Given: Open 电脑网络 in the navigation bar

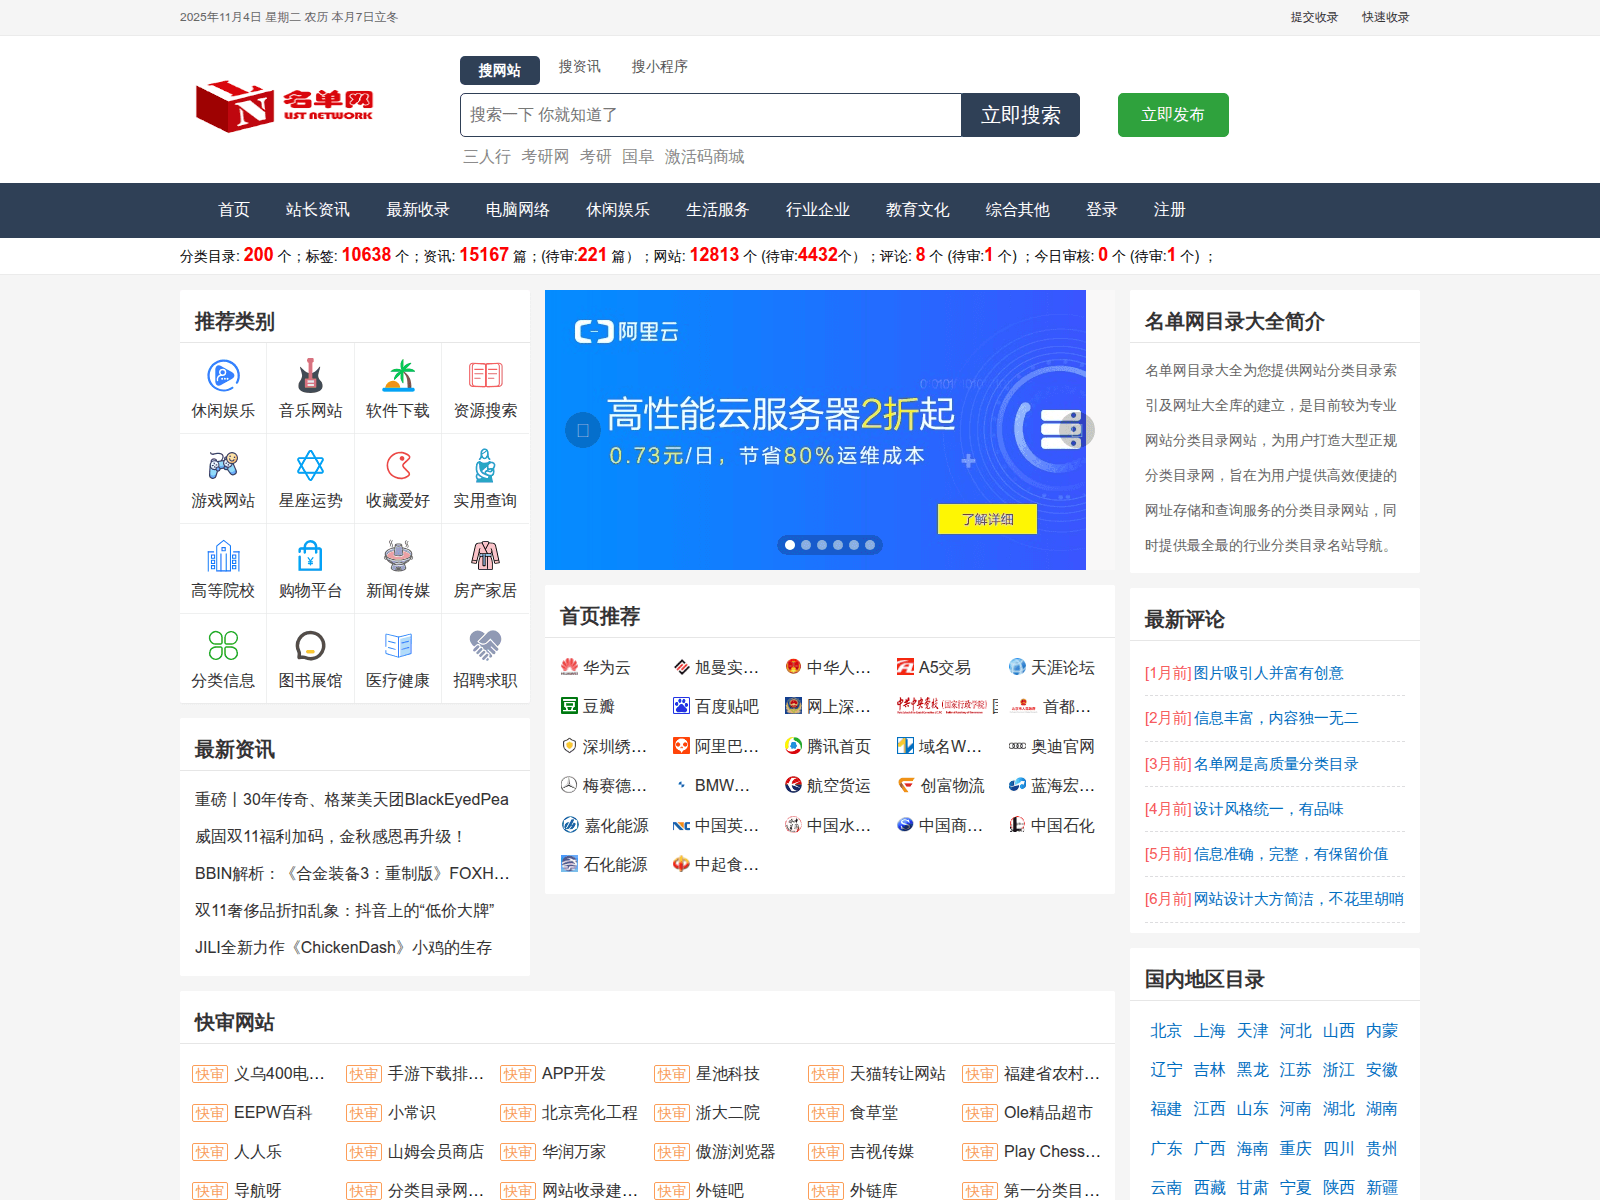Looking at the screenshot, I should (517, 210).
